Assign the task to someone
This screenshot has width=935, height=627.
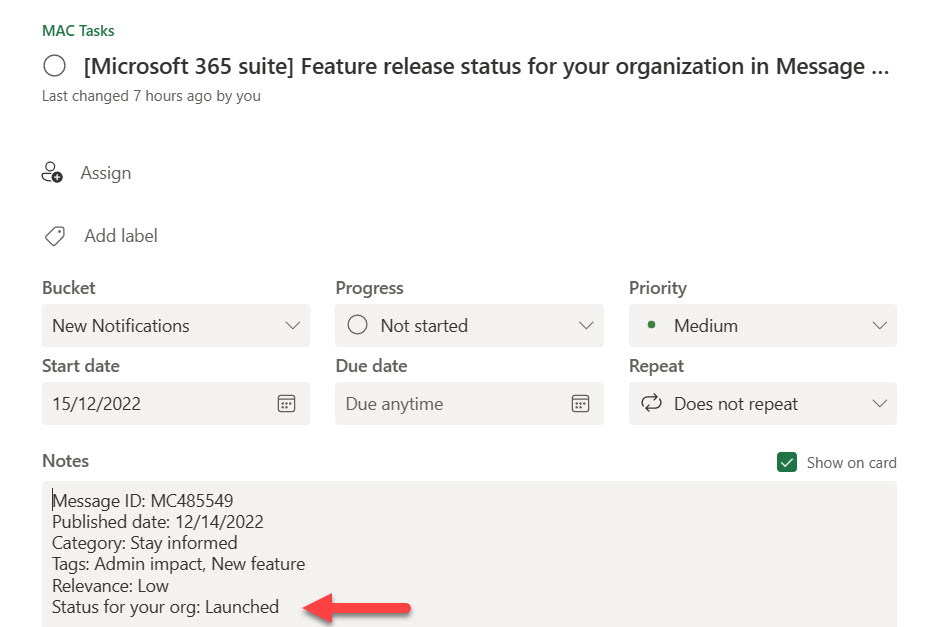(106, 173)
